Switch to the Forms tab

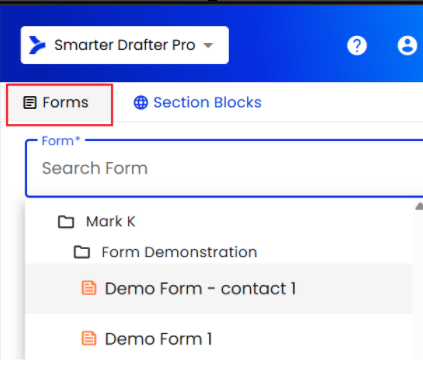point(60,104)
